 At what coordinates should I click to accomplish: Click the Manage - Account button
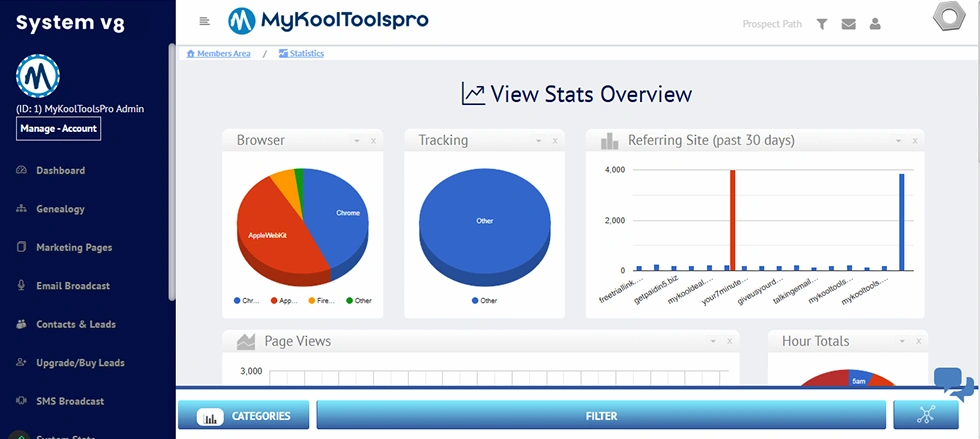click(58, 129)
